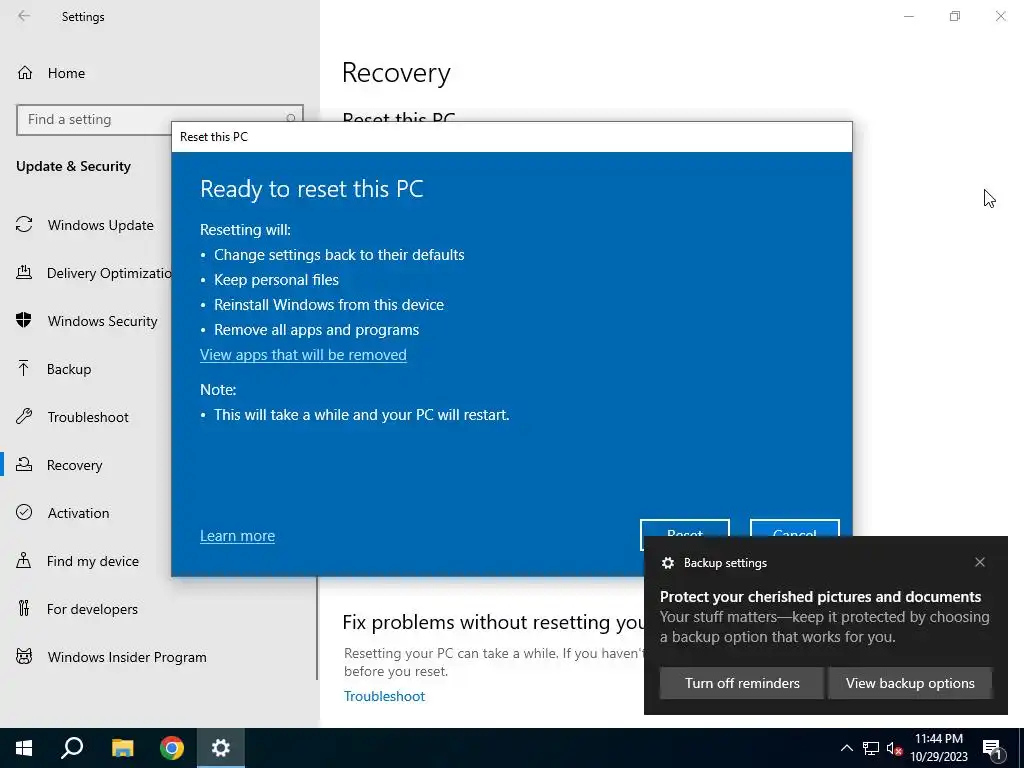Screen dimensions: 1024x768
Task: Click the Troubleshoot link on Recovery page
Action: tap(384, 696)
